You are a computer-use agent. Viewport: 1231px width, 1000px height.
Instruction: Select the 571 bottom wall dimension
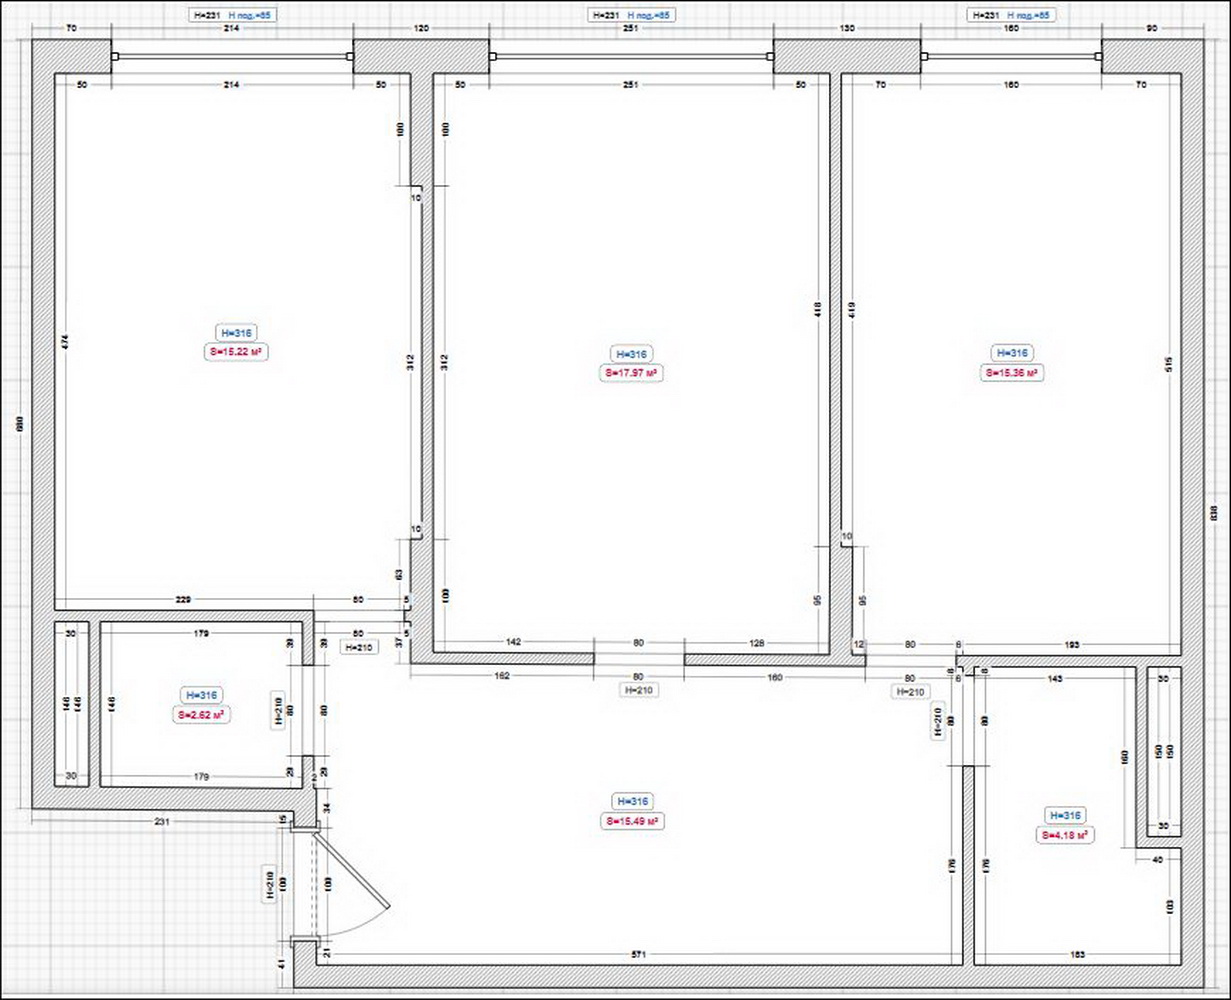click(640, 956)
